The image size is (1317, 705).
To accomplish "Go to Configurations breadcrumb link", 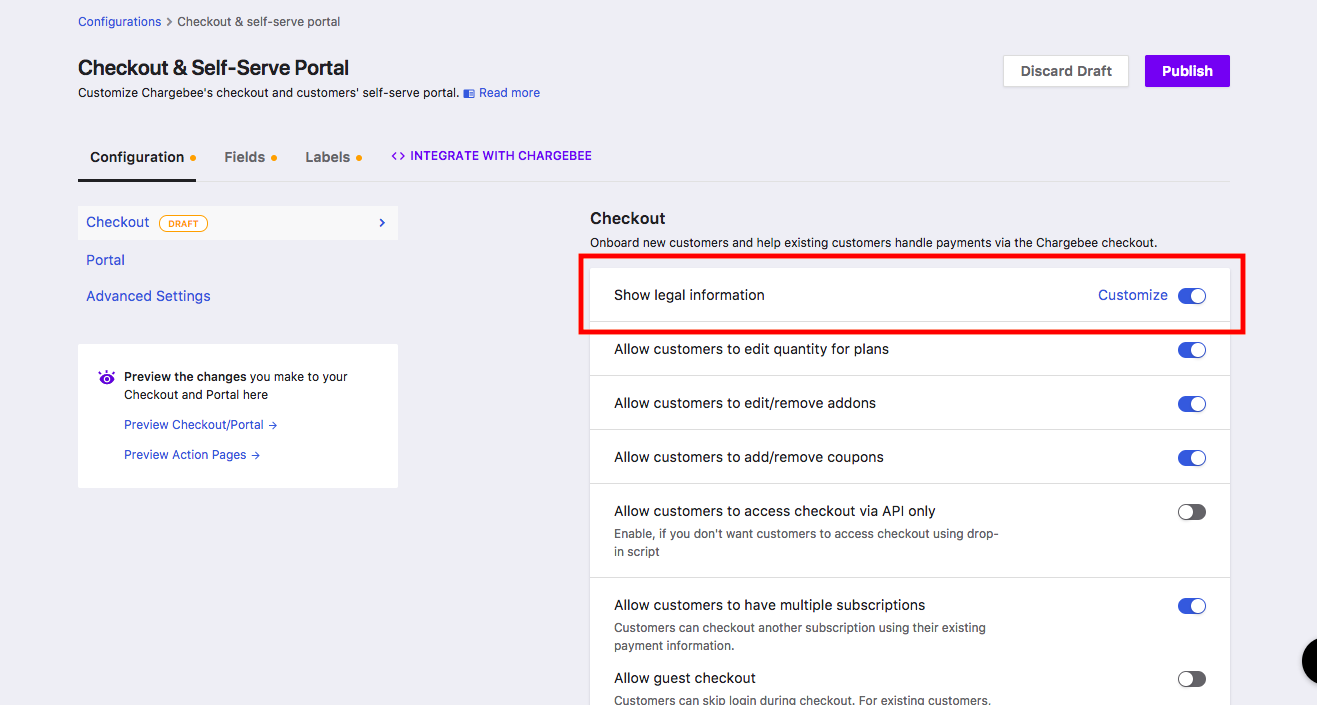I will point(119,21).
